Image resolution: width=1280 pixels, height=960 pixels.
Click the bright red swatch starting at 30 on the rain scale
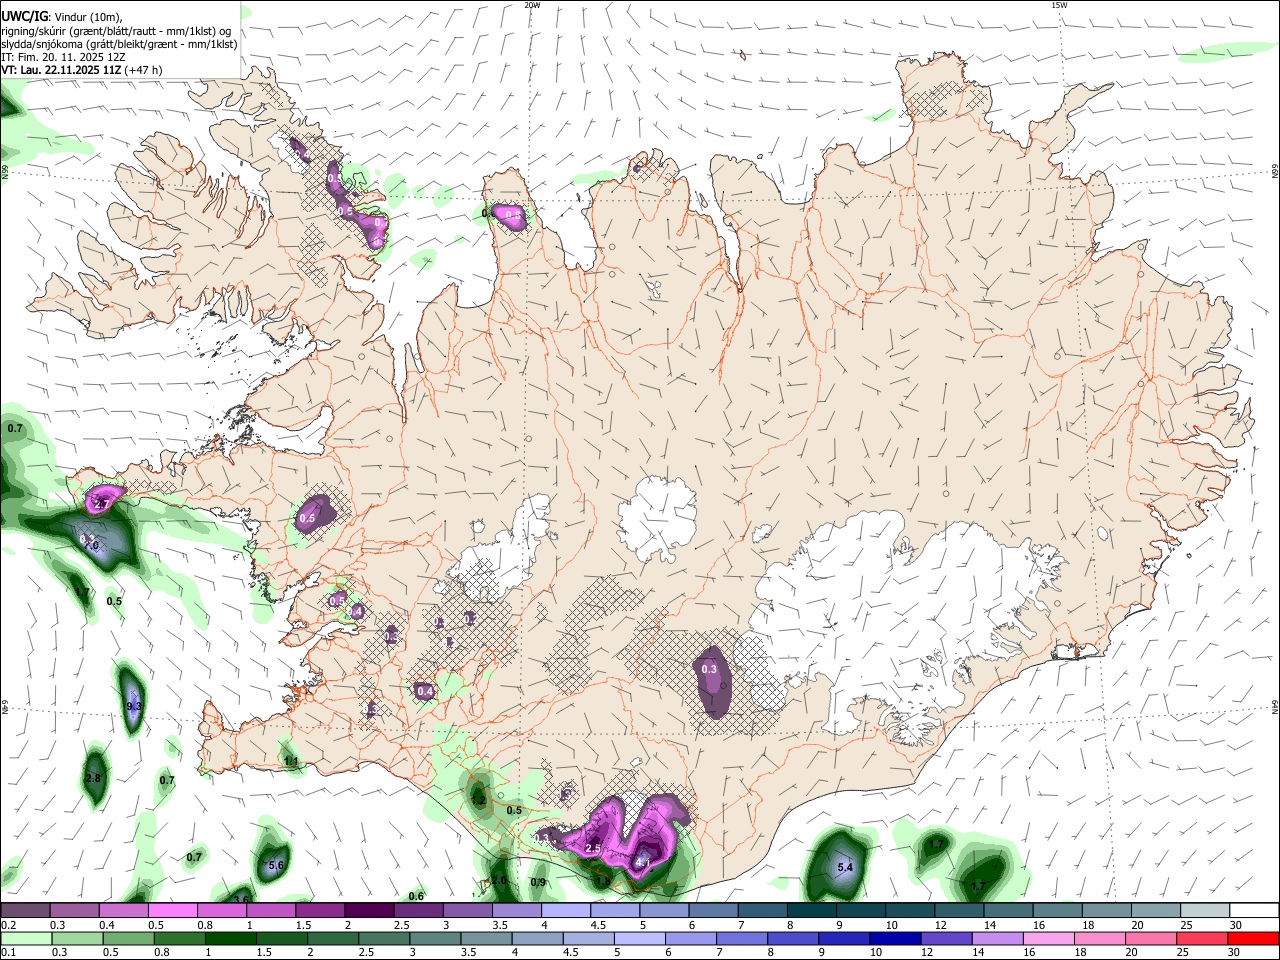(x=1255, y=938)
